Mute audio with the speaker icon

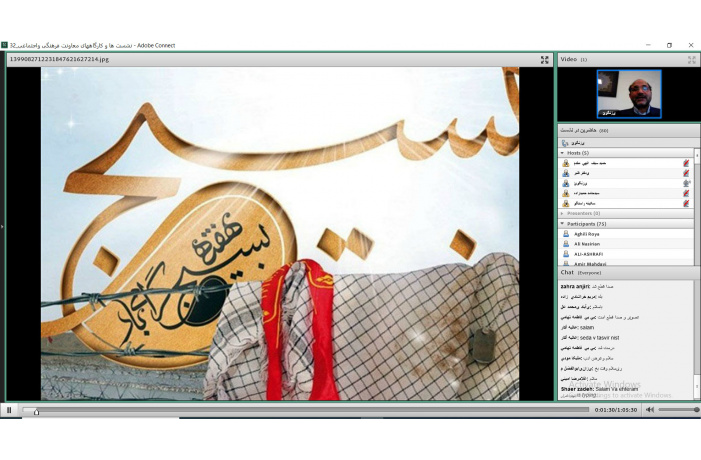(650, 409)
